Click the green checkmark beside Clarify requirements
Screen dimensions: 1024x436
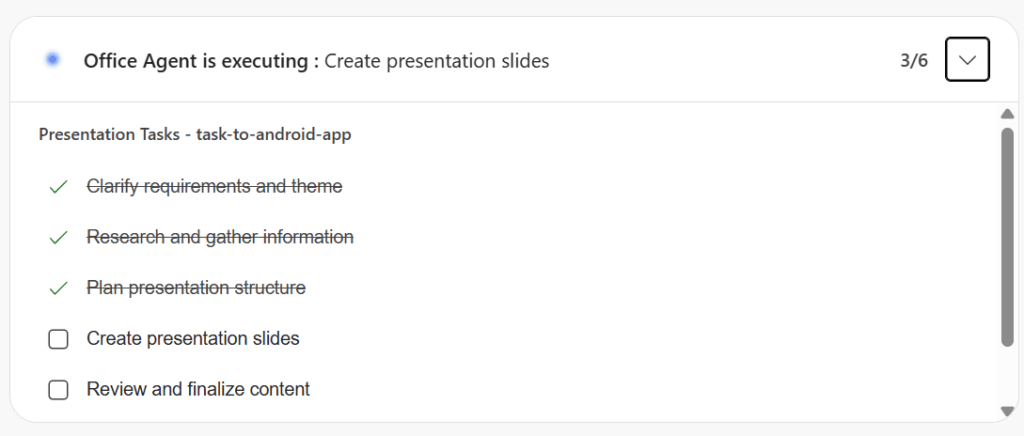(x=59, y=187)
